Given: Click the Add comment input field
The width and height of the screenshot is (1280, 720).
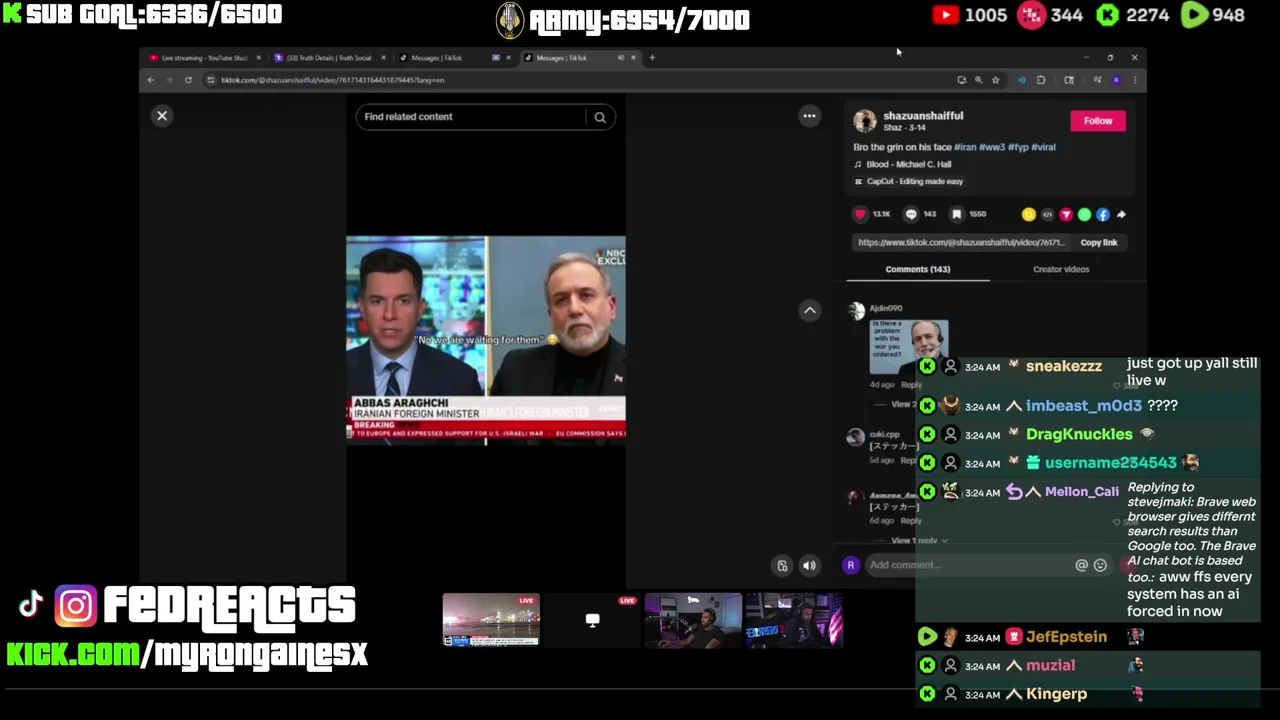Looking at the screenshot, I should pos(965,565).
